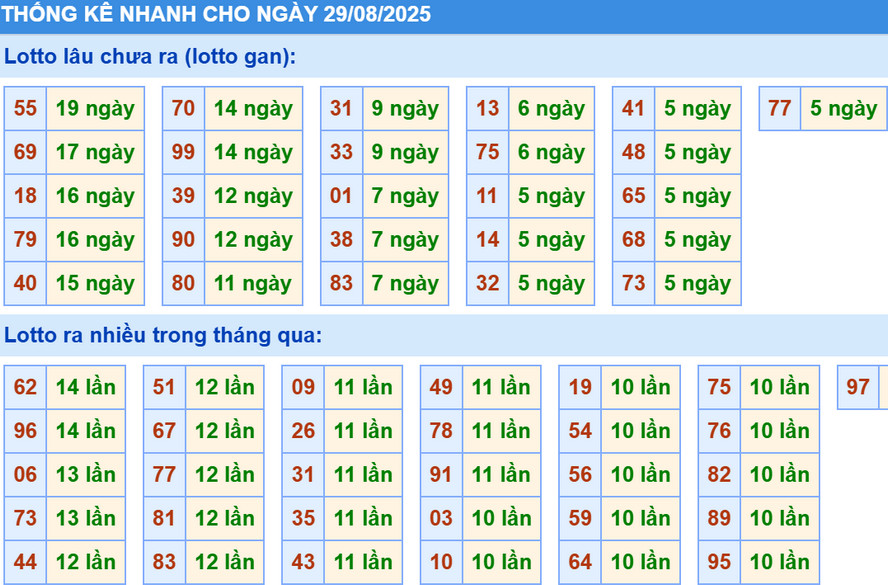Click number 40 in the lotto gan table
This screenshot has height=585, width=888.
click(26, 284)
